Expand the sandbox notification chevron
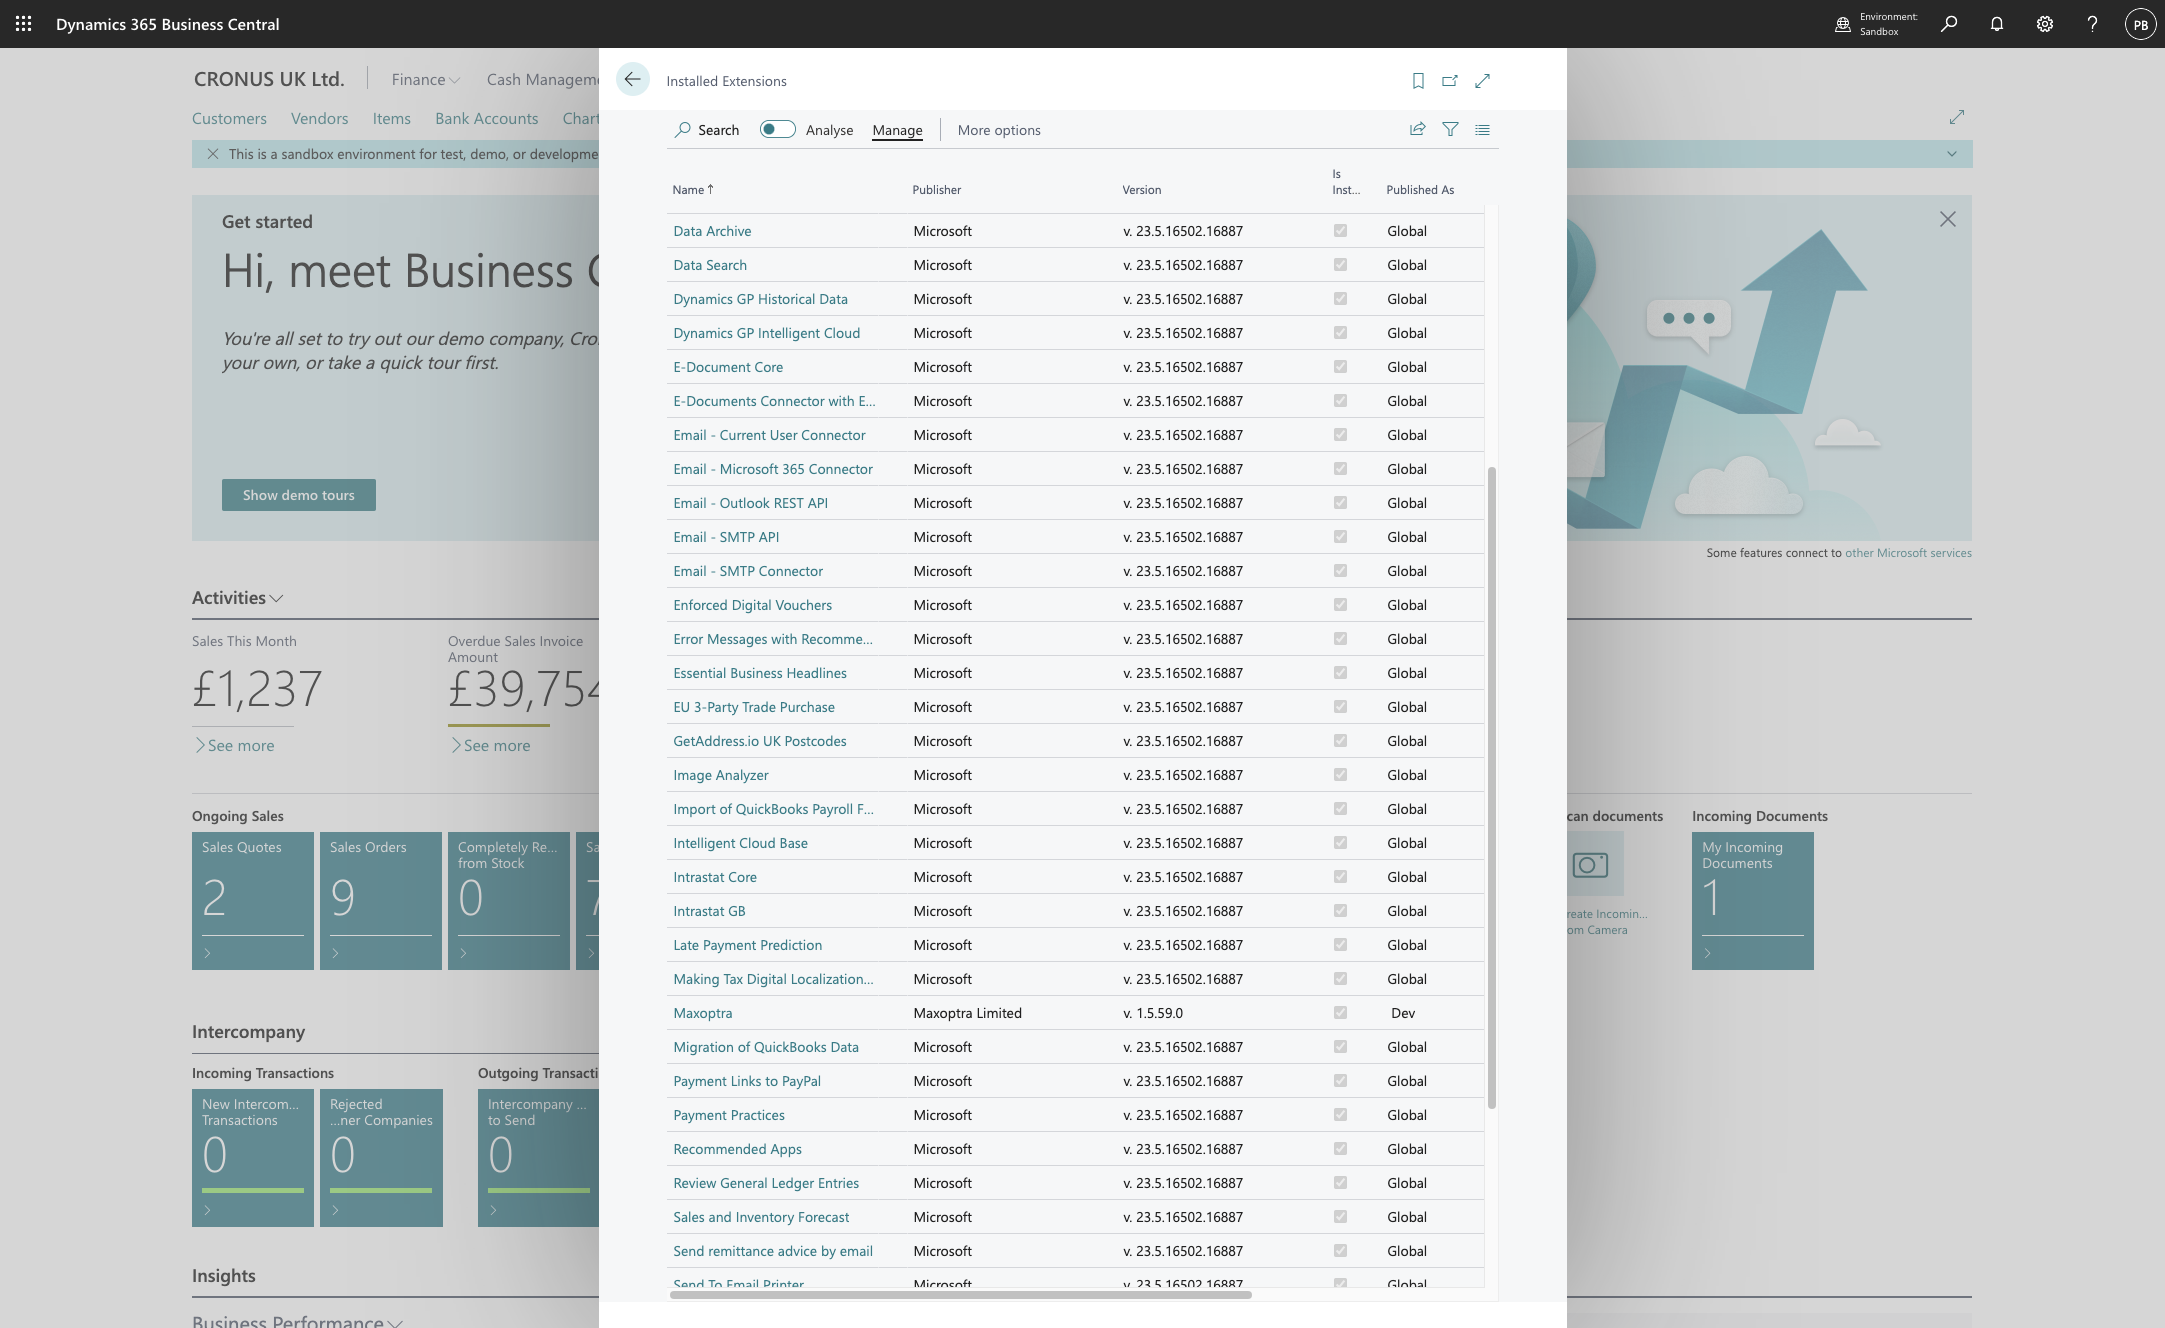This screenshot has height=1328, width=2165. 1952,154
